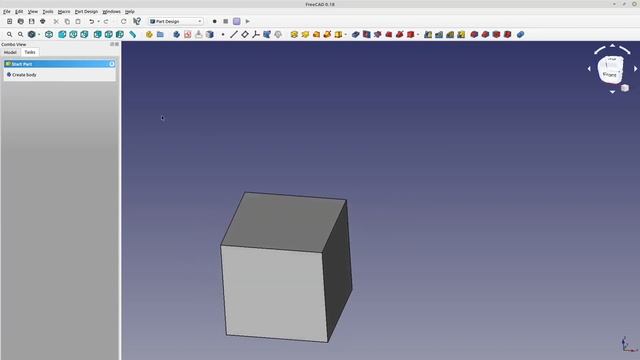
Task: Switch to the Tasks tab
Action: tap(30, 52)
